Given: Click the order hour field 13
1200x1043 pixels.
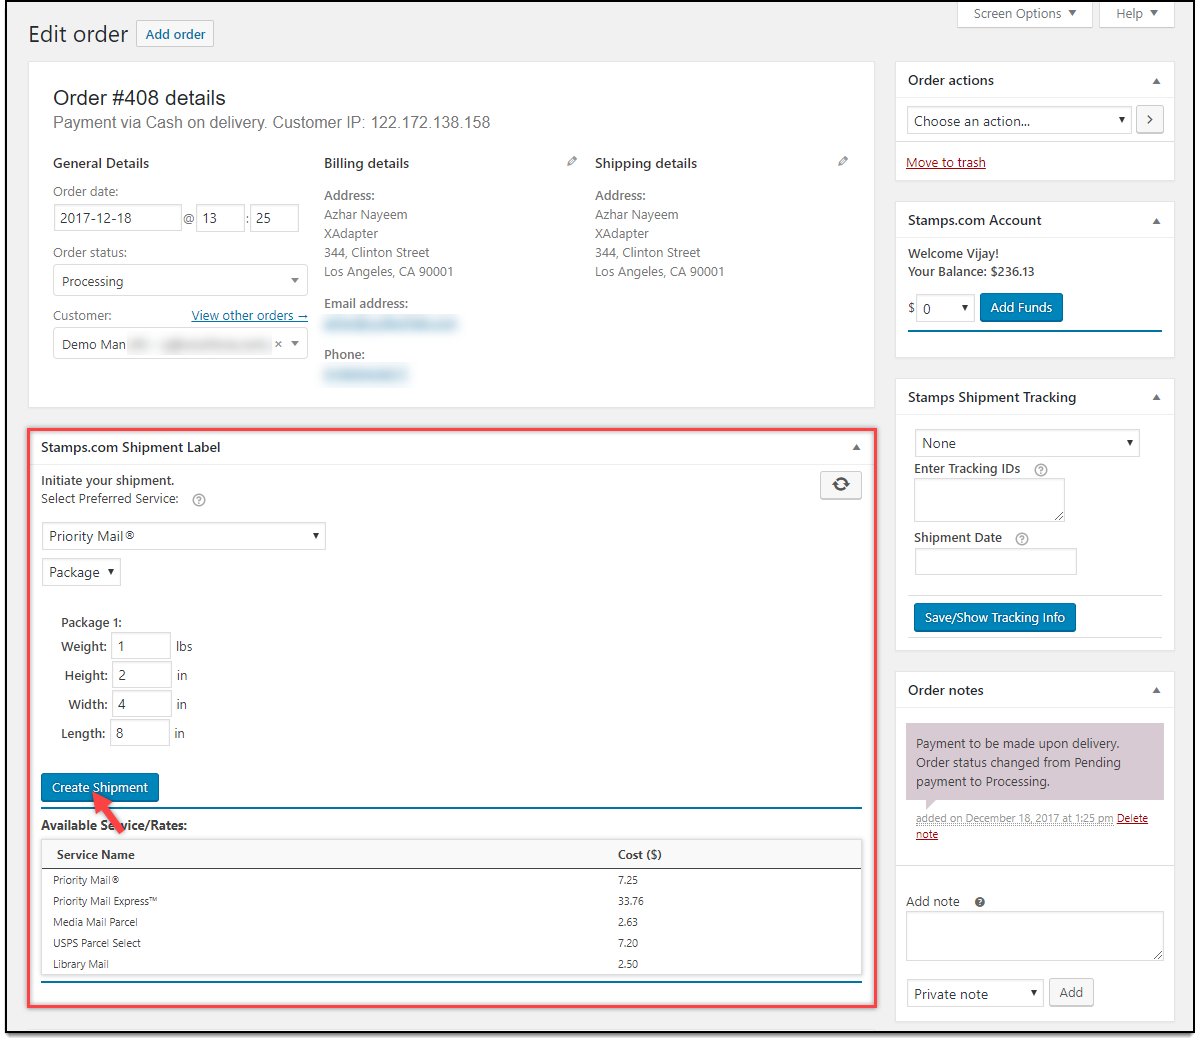Looking at the screenshot, I should (x=220, y=218).
